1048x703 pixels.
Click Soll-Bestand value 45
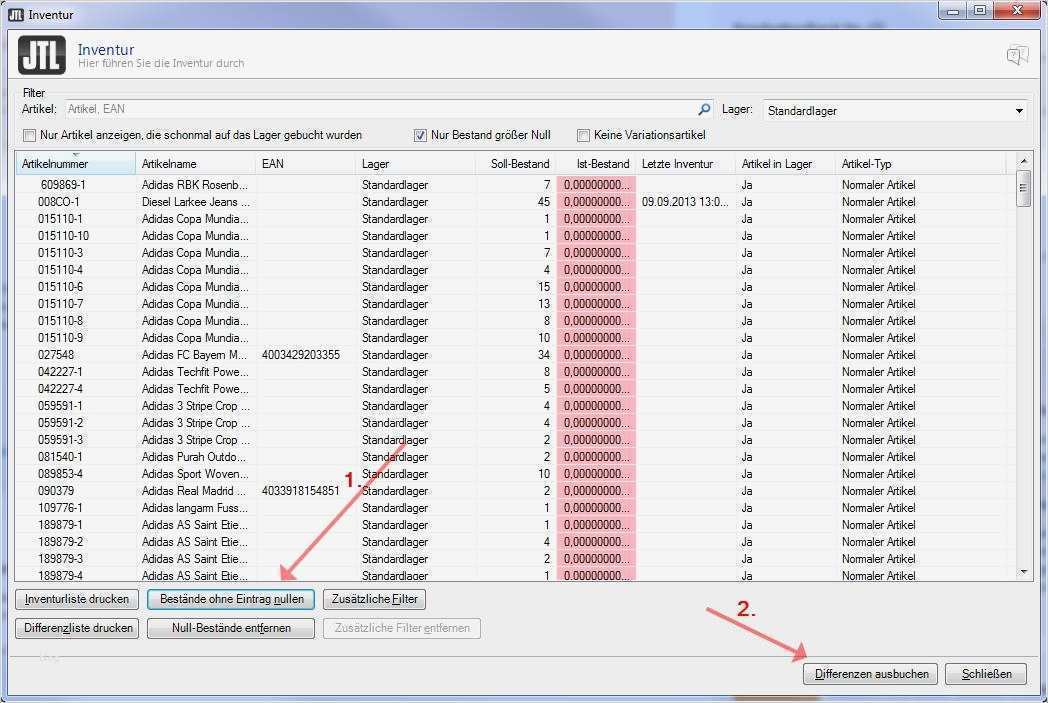coord(544,202)
